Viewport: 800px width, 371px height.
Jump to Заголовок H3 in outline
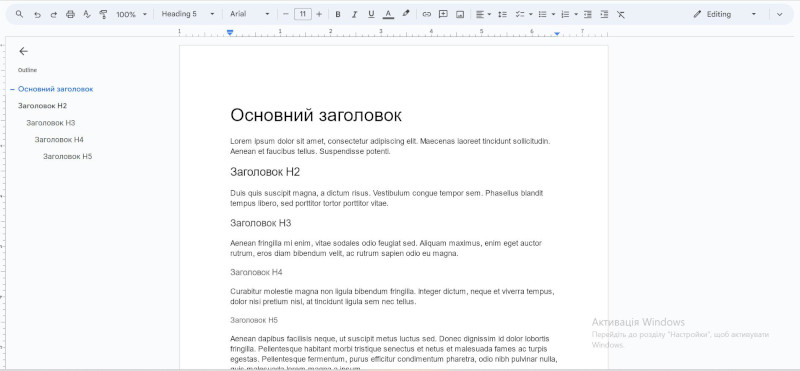(51, 122)
